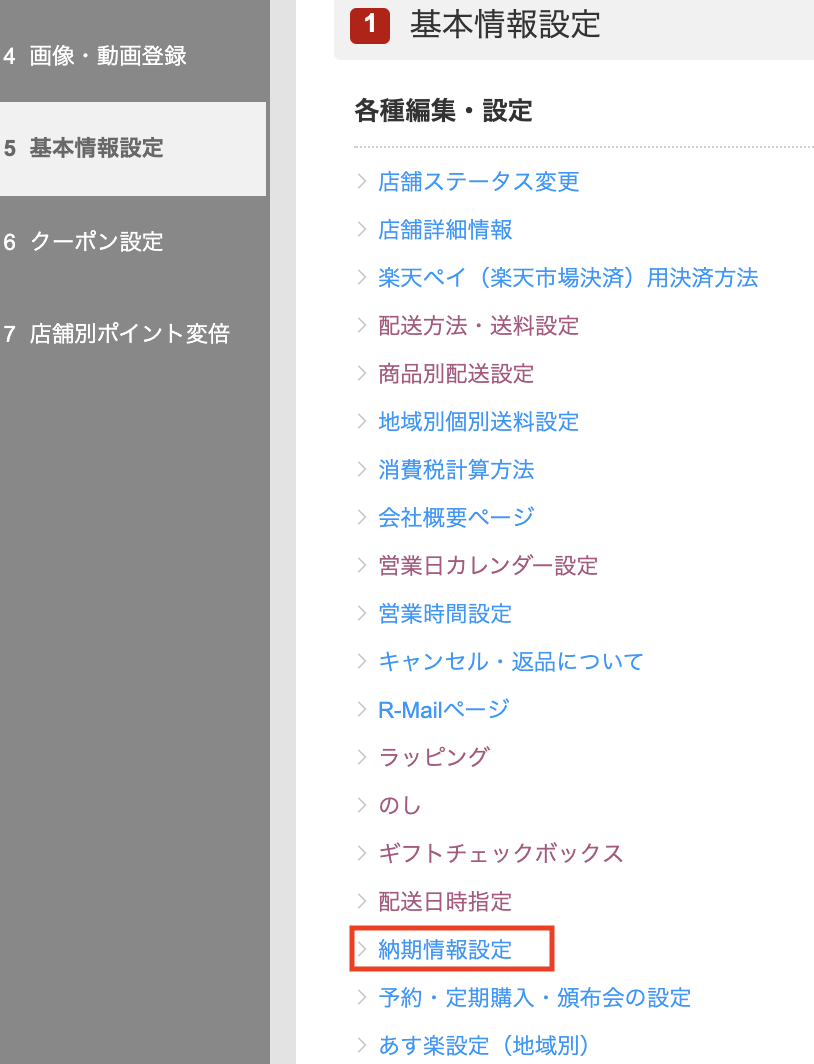This screenshot has height=1064, width=814.
Task: Select 基本情報設定 sidebar item
Action: 133,149
